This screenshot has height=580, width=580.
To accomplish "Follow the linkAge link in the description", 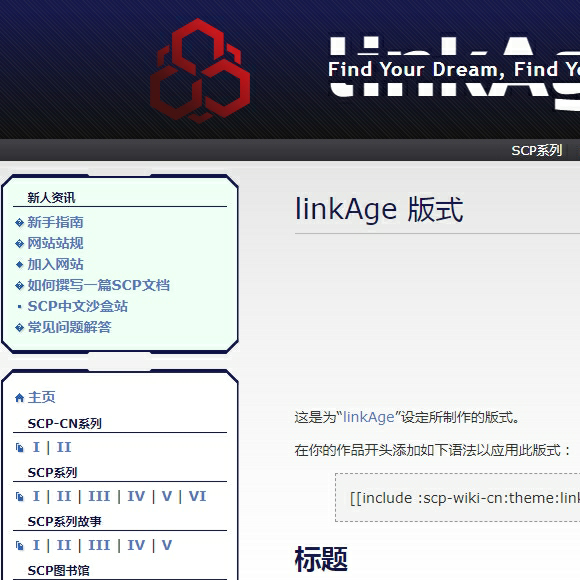I will 369,418.
